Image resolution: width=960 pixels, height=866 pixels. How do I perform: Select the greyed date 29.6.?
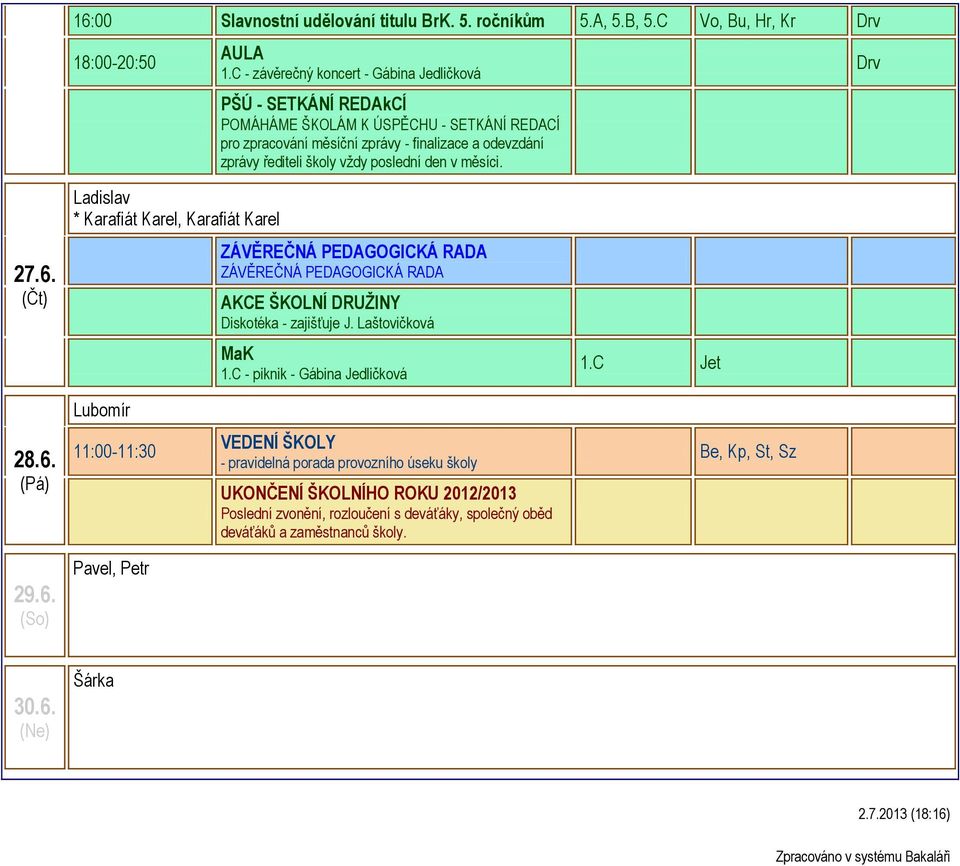34,594
